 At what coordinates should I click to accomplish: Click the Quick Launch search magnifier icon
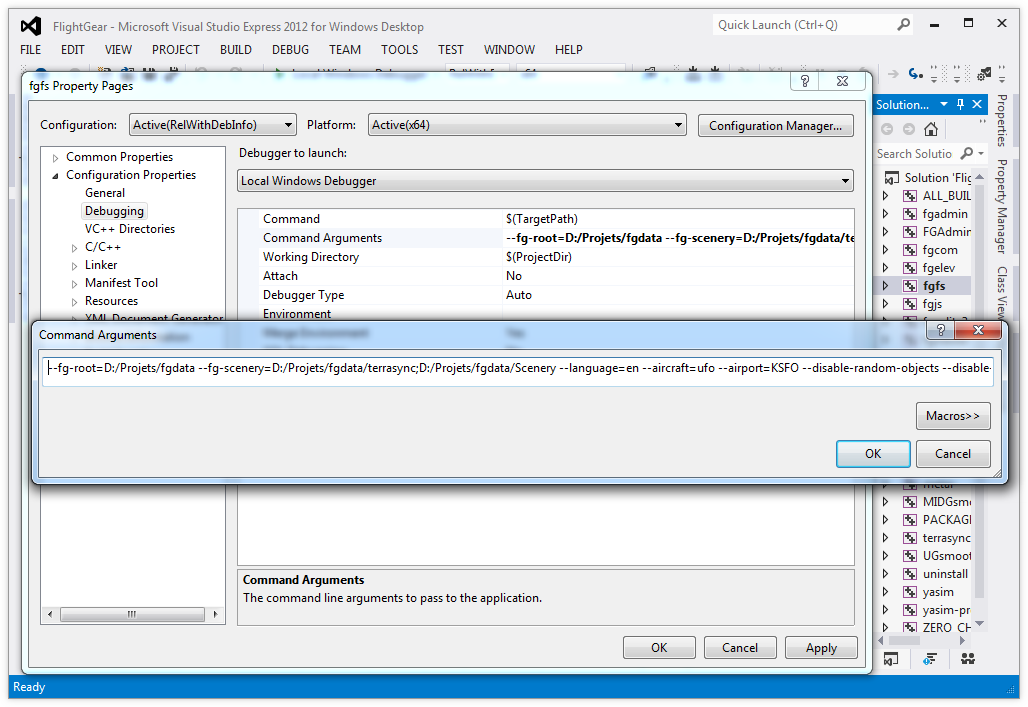pyautogui.click(x=903, y=25)
